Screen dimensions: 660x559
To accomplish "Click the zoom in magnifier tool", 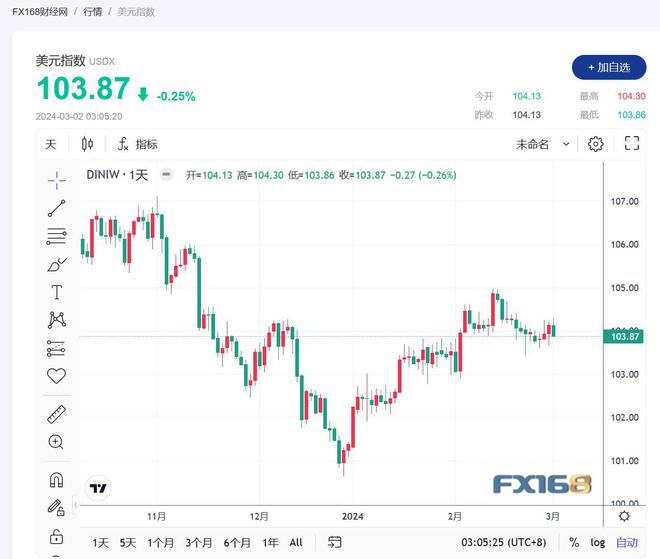I will point(56,442).
